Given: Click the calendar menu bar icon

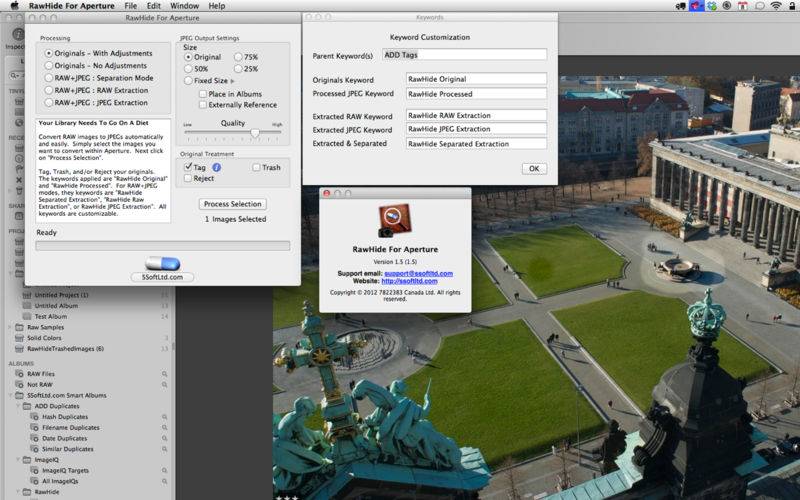Looking at the screenshot, I should coord(743,6).
